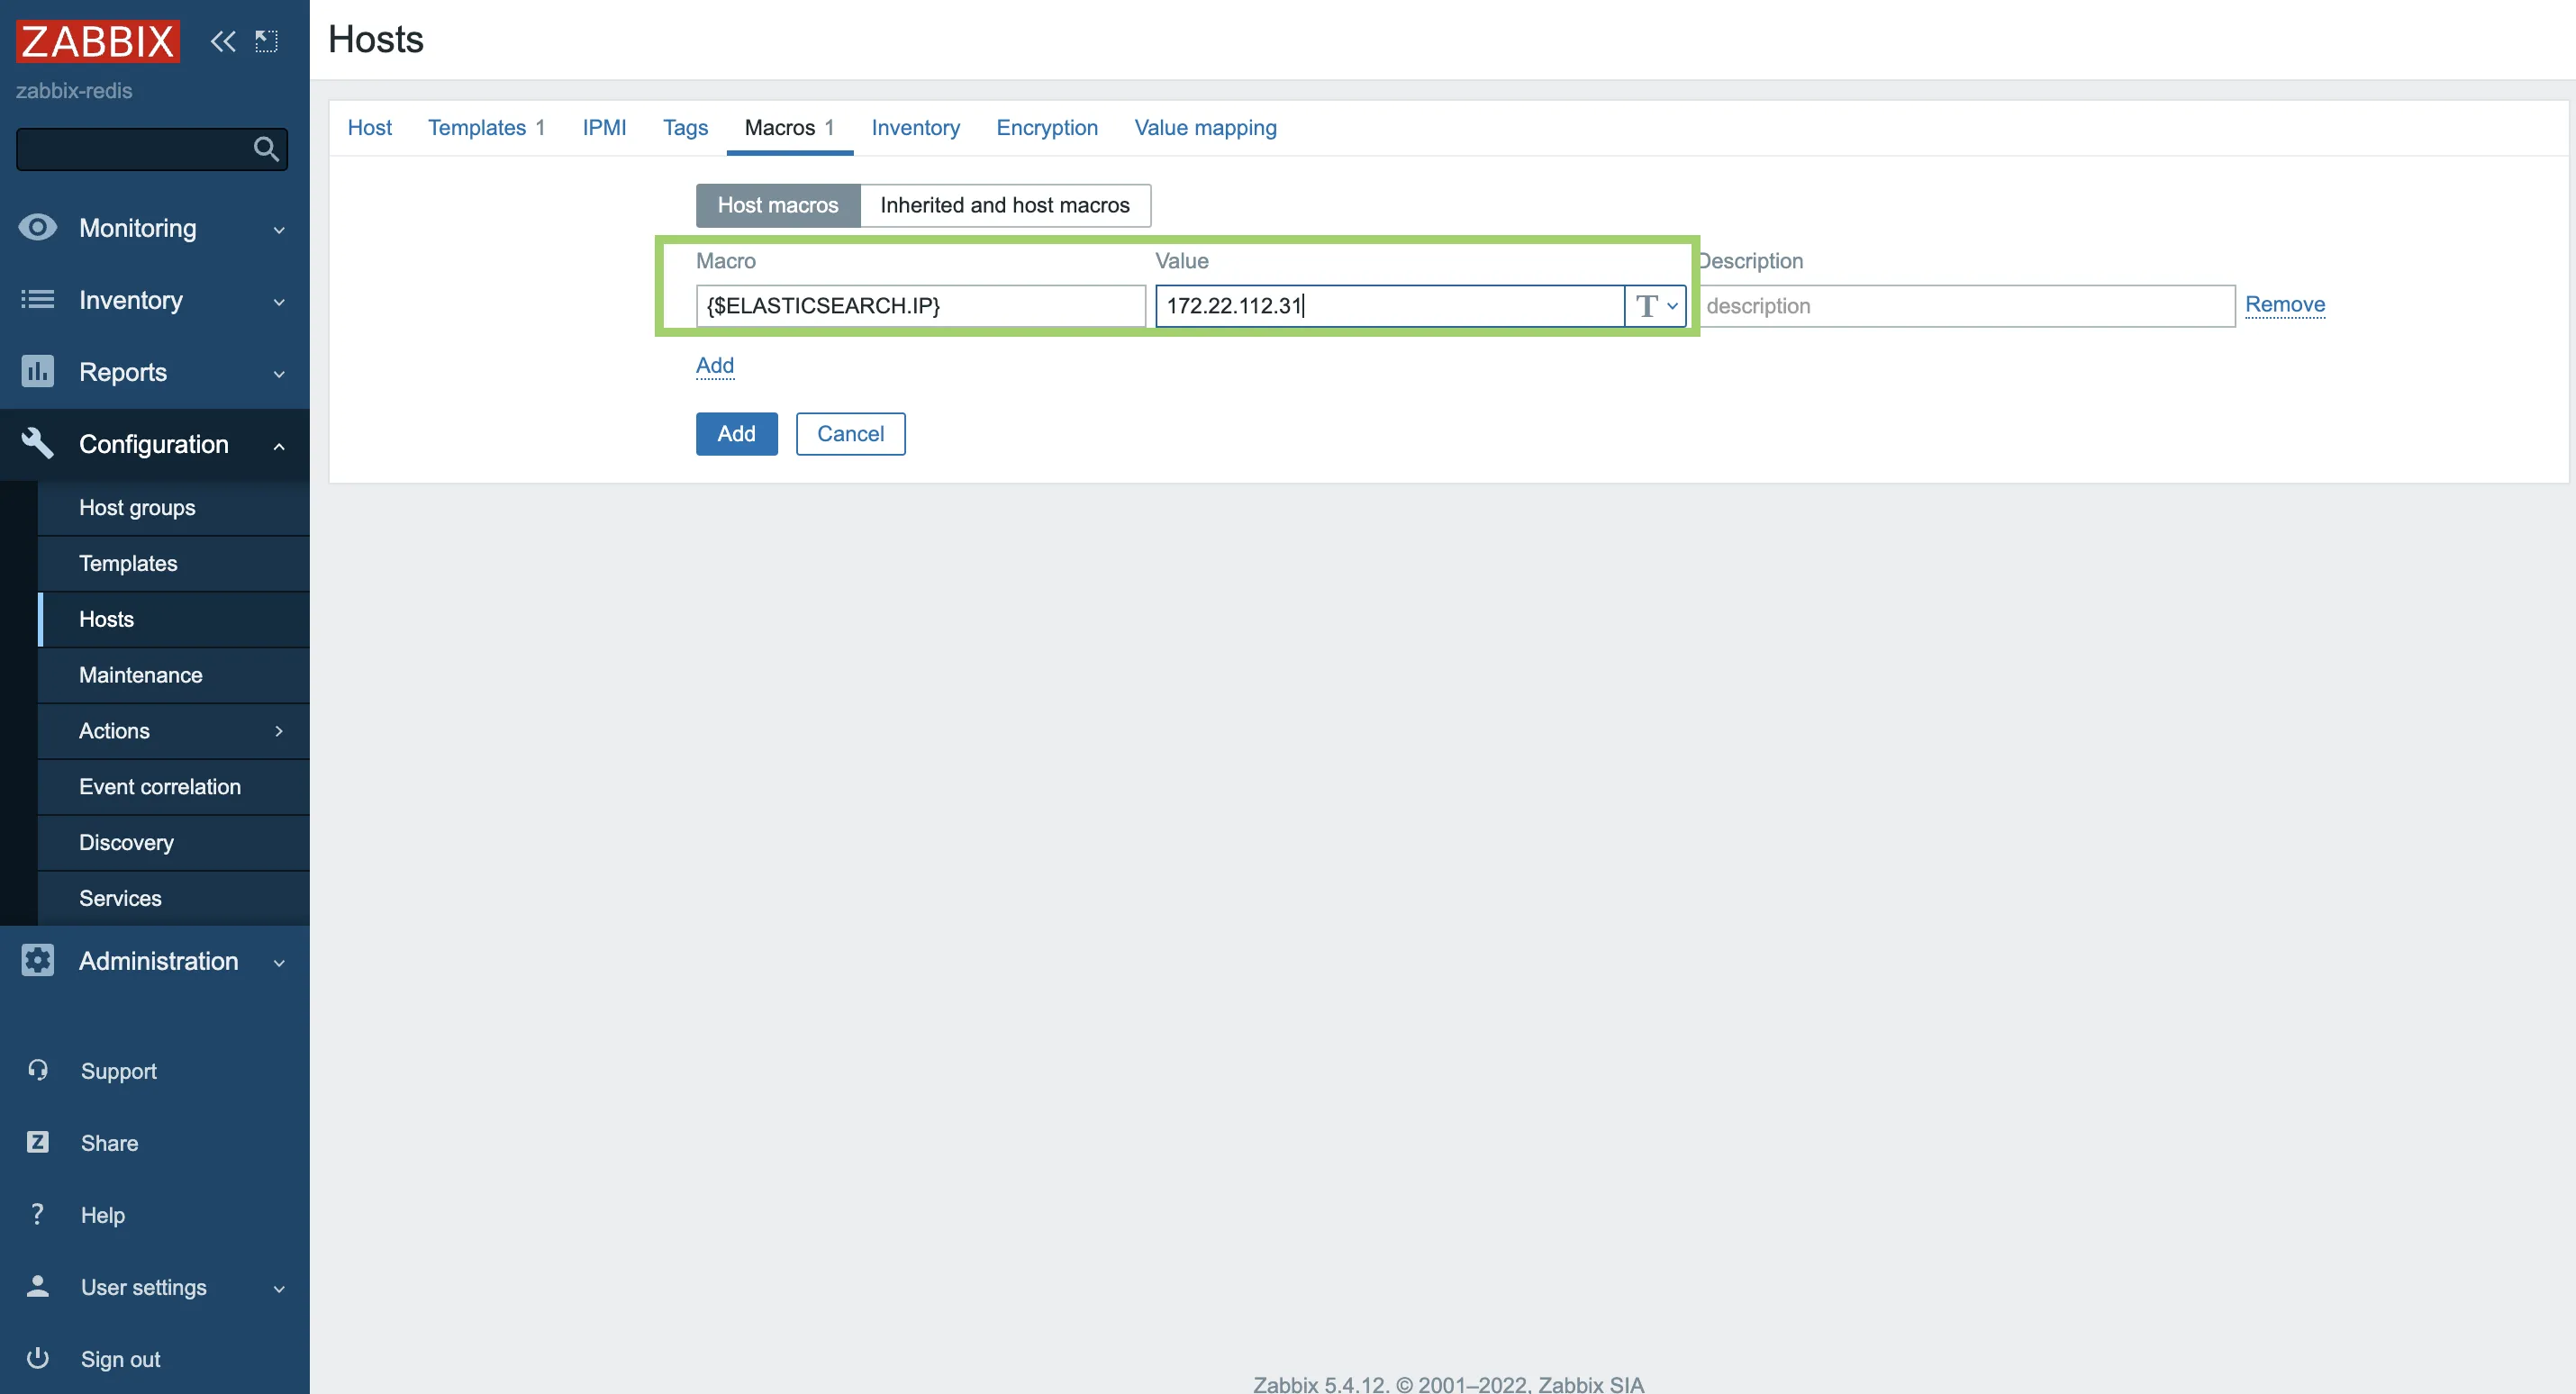Click the Configuration section icon
This screenshot has height=1394, width=2576.
(38, 443)
